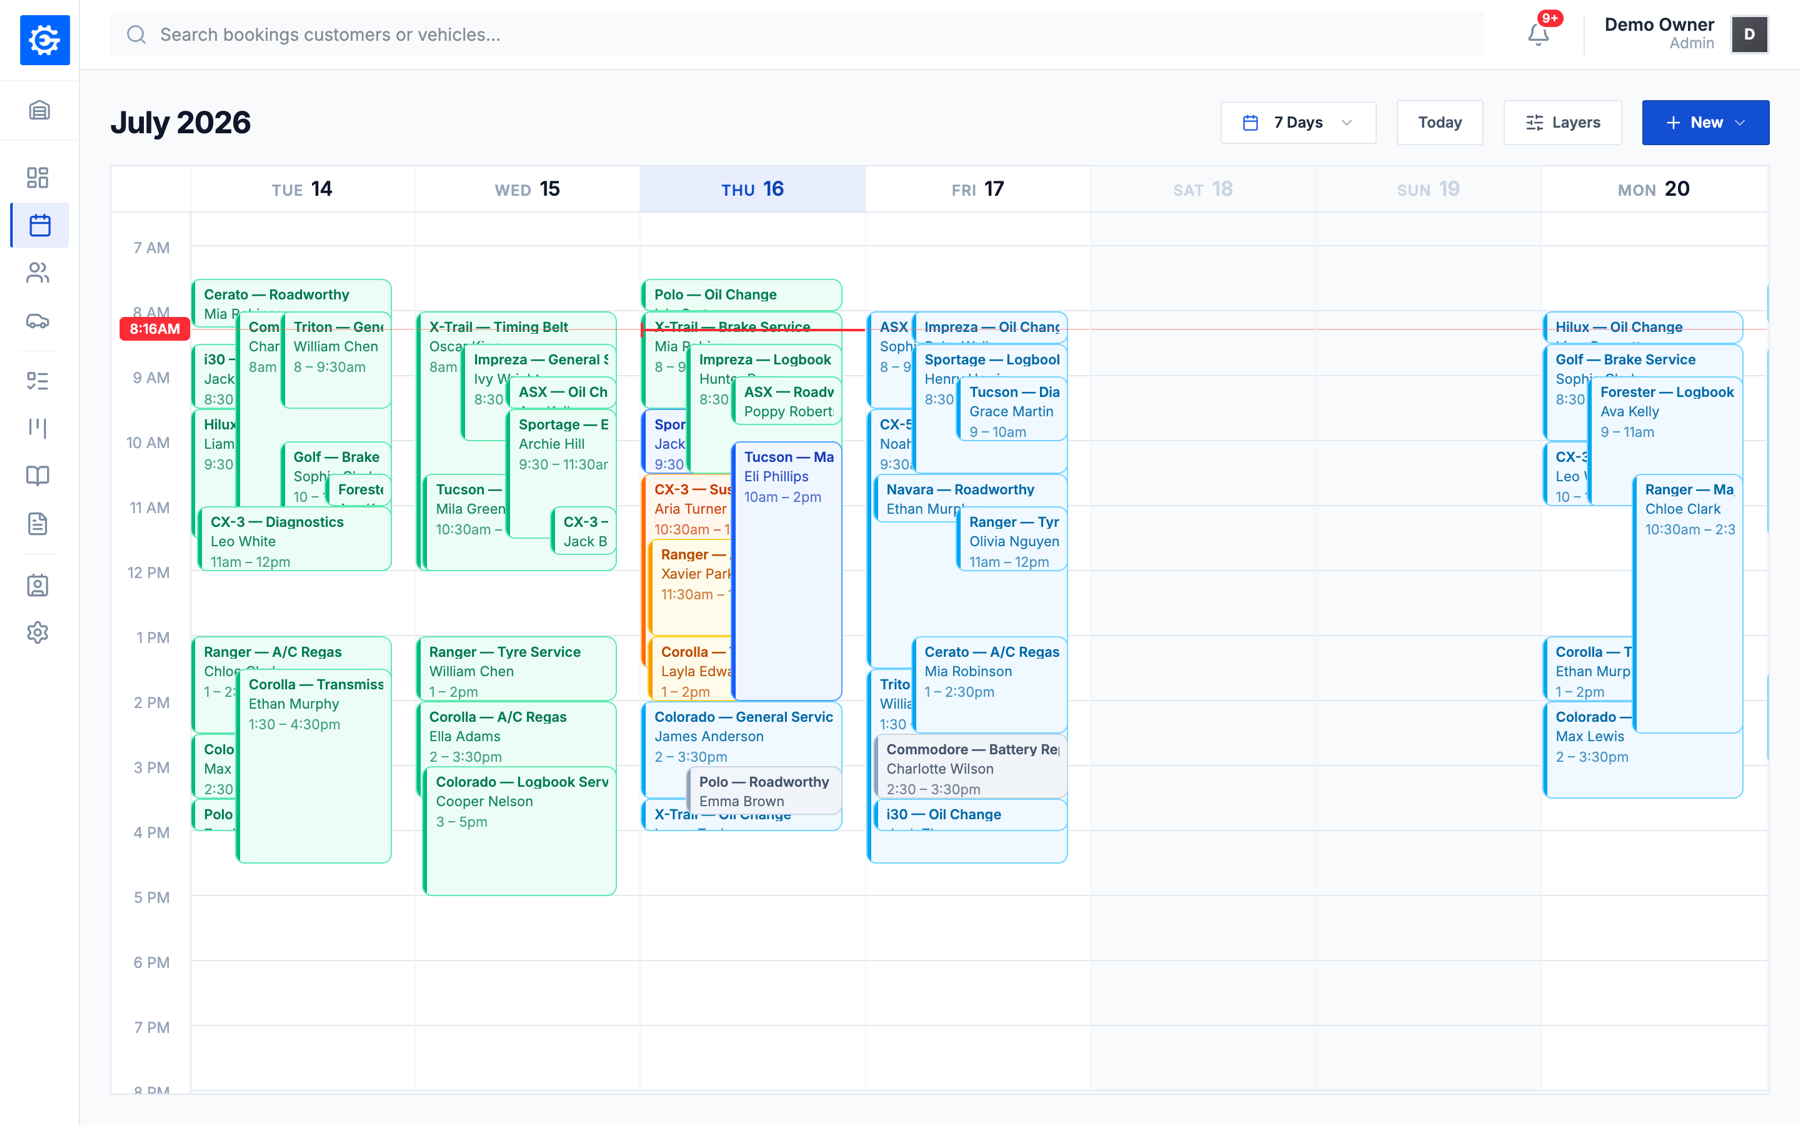This screenshot has width=1800, height=1125.
Task: Select the TUE 14 day header
Action: coord(302,189)
